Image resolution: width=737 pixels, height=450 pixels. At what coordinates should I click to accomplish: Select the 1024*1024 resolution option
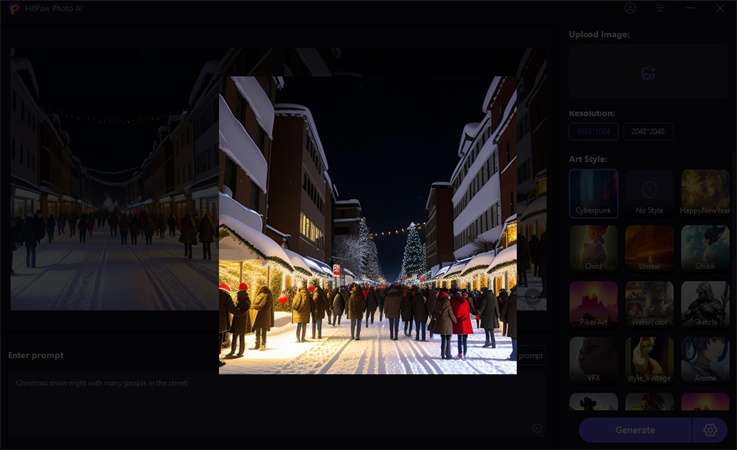594,131
